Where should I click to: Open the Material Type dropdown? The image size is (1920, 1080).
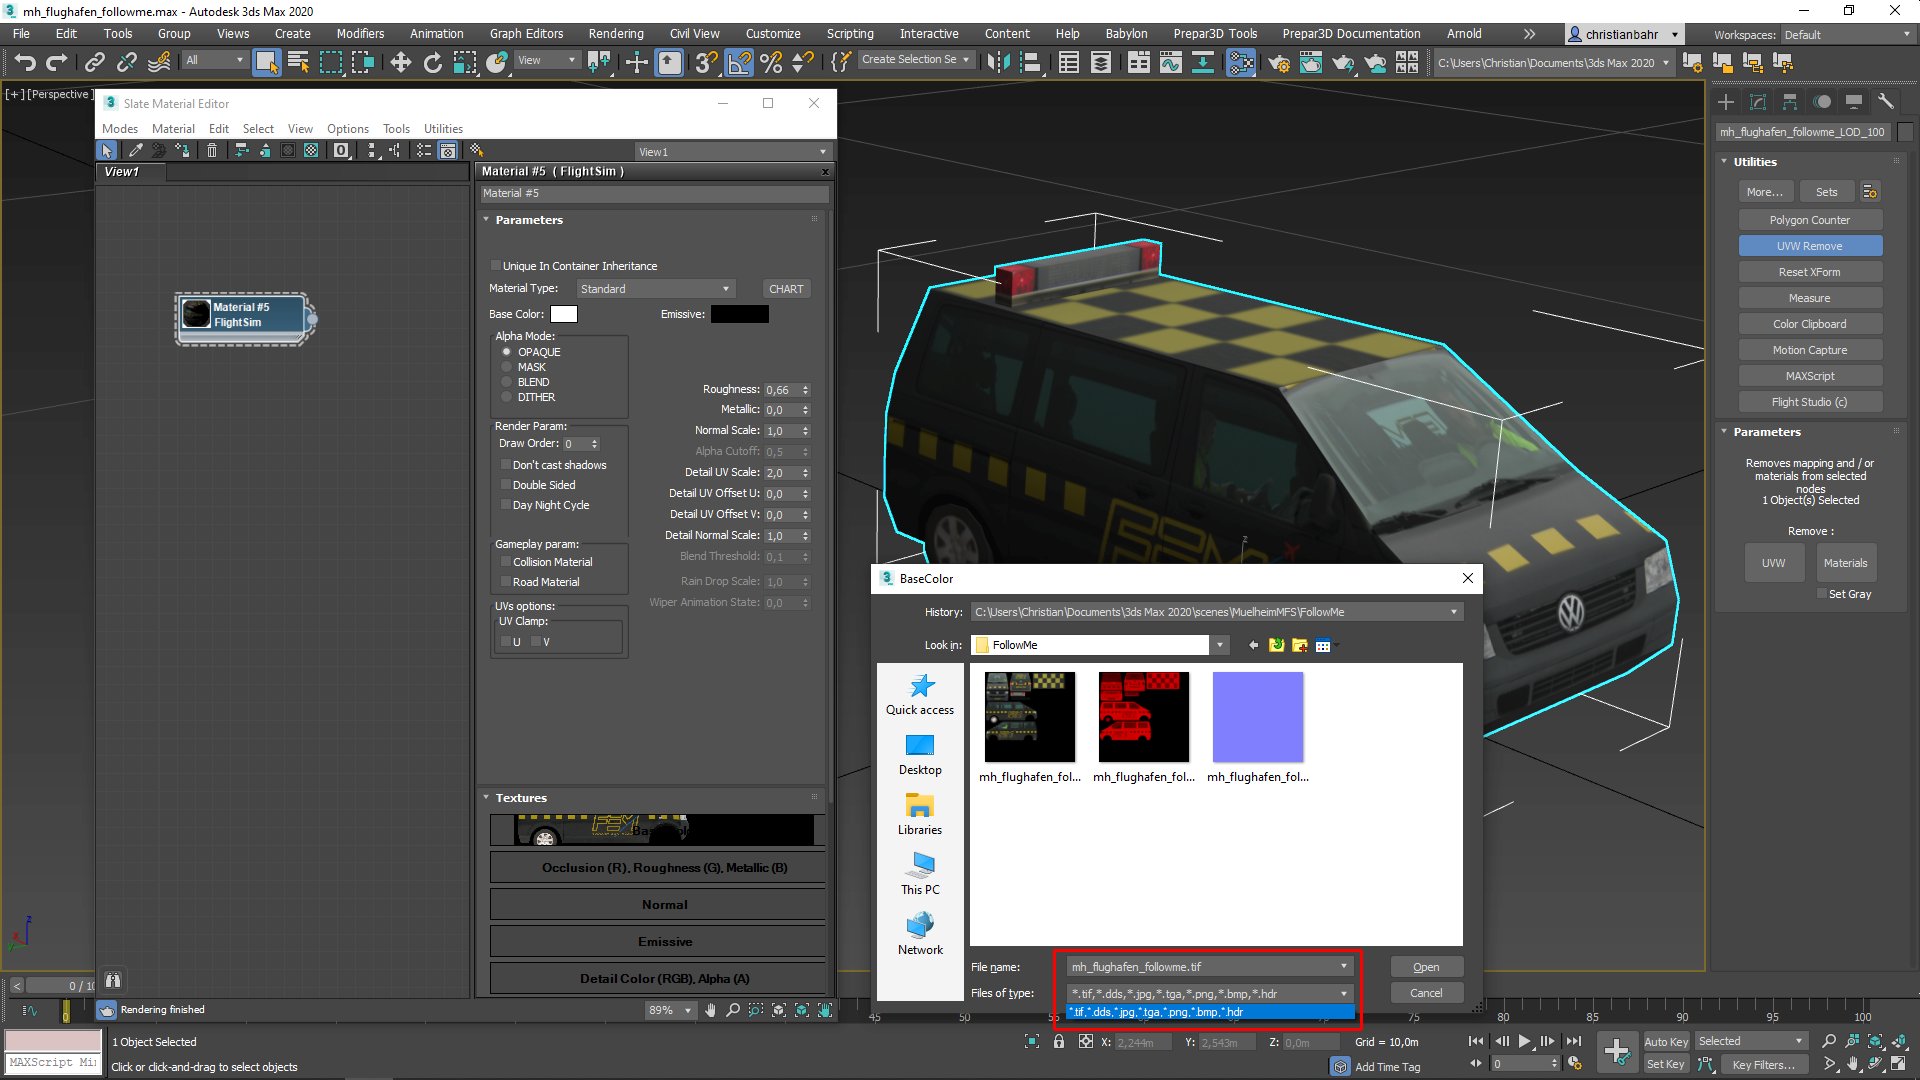click(656, 289)
